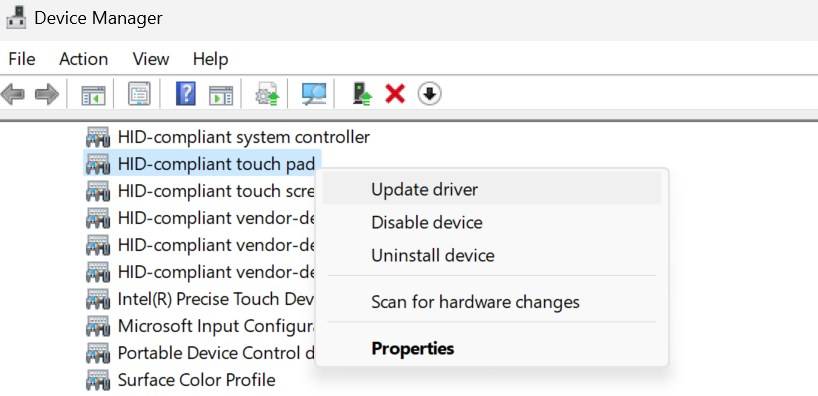This screenshot has width=818, height=396.
Task: Select HID-compliant touch screen device
Action: click(x=216, y=191)
